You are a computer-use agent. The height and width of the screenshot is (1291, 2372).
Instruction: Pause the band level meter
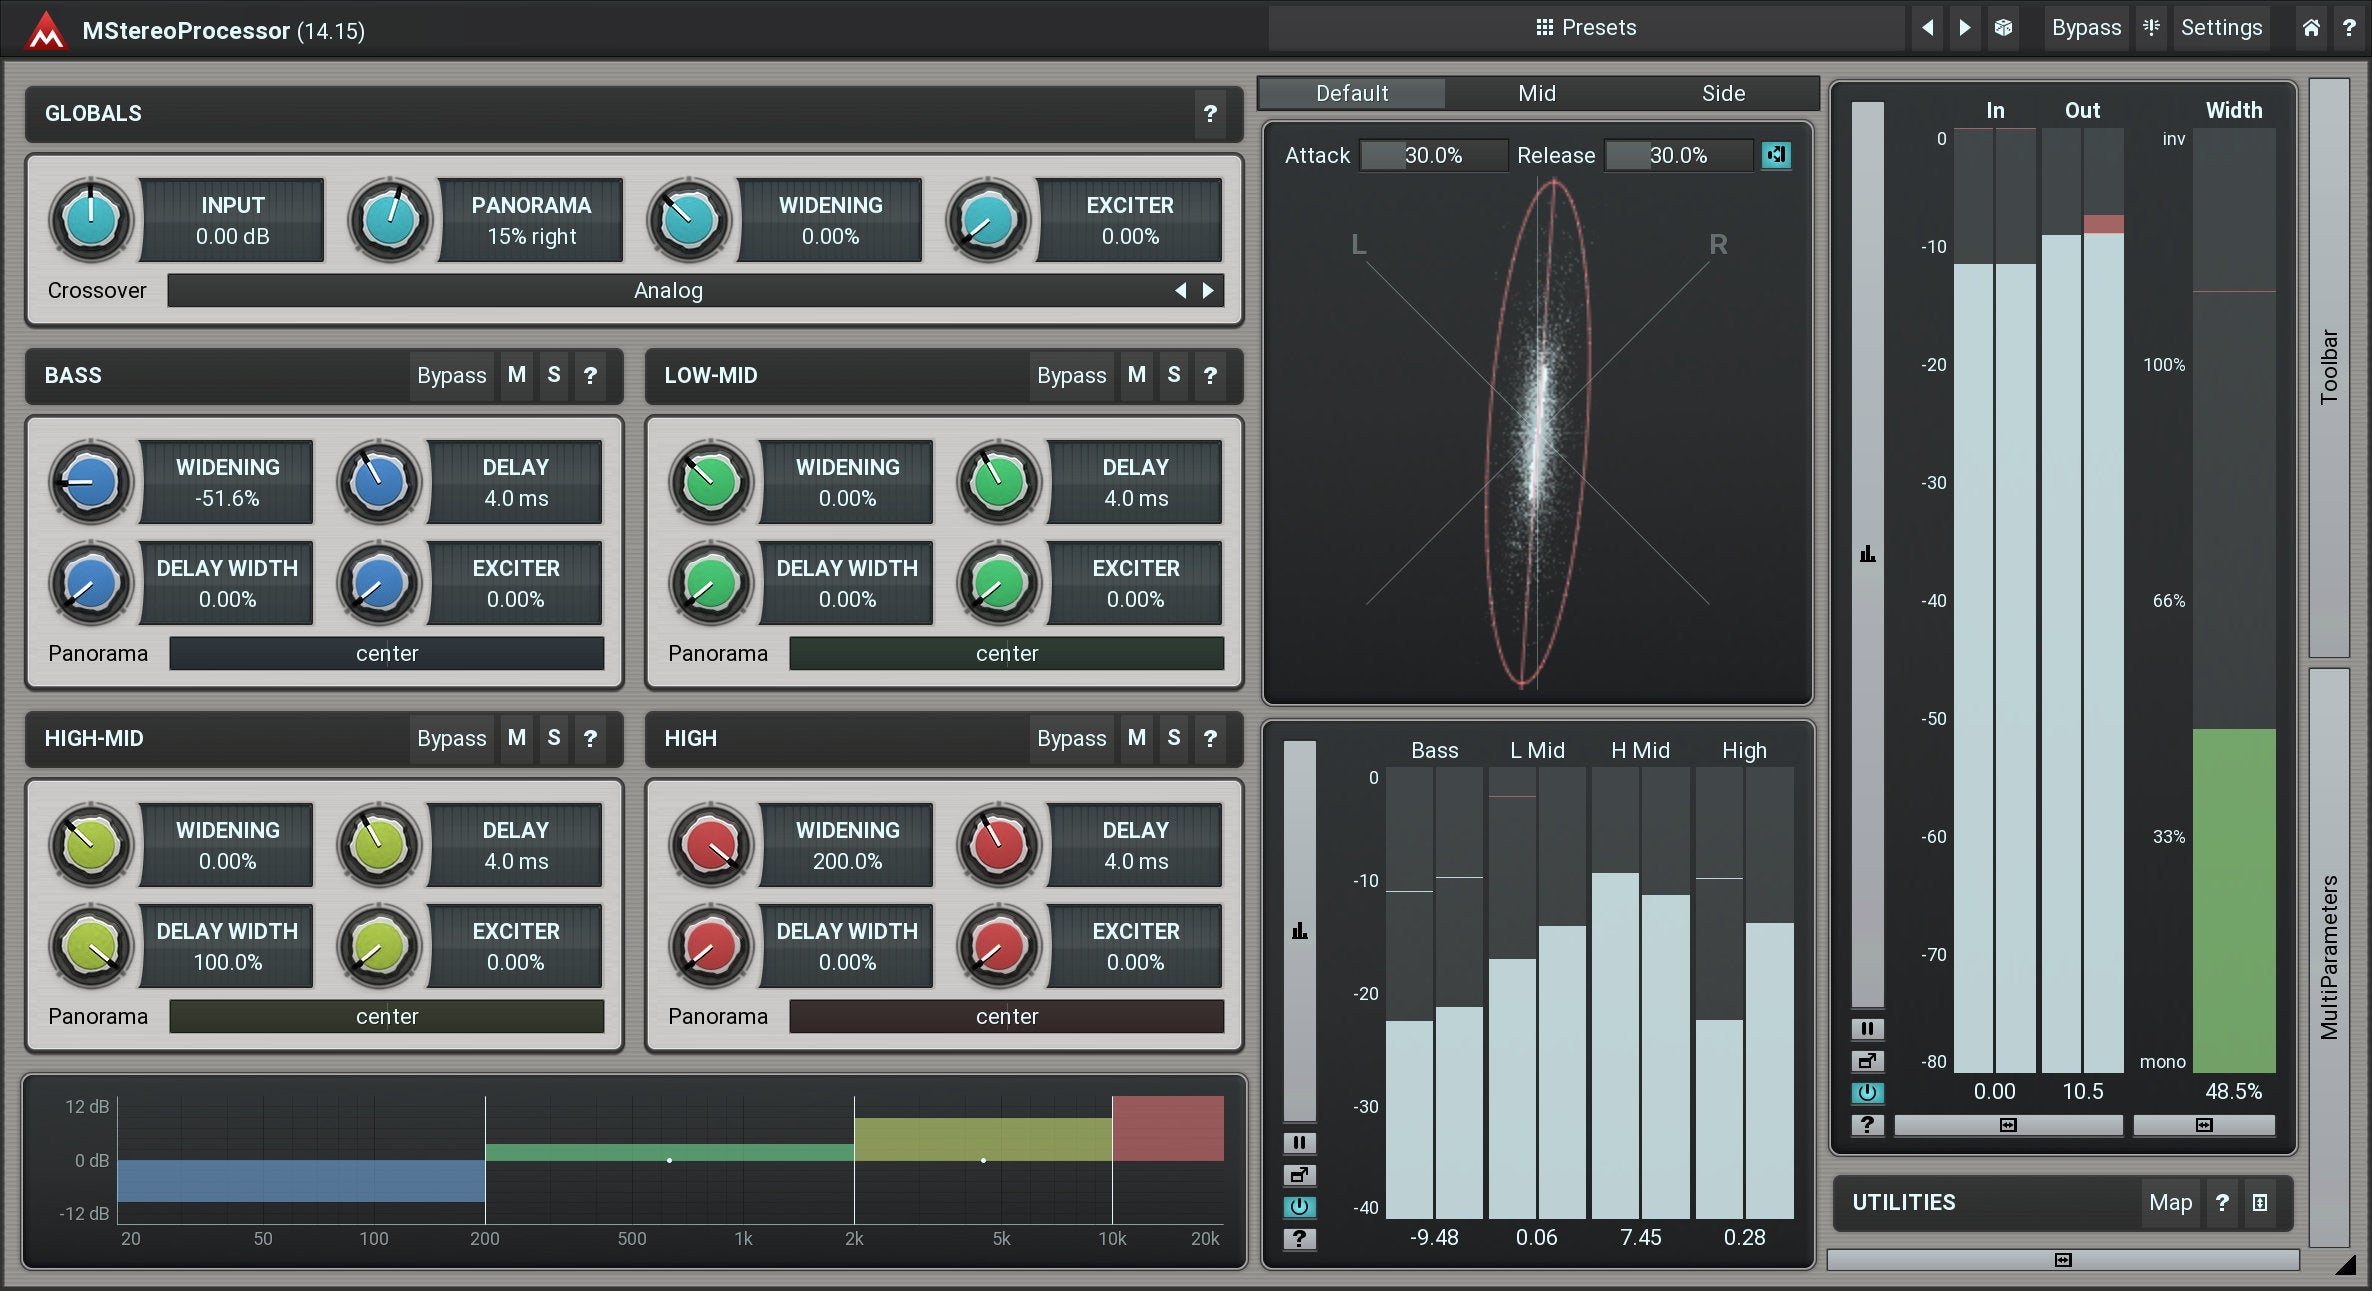[x=1299, y=1143]
